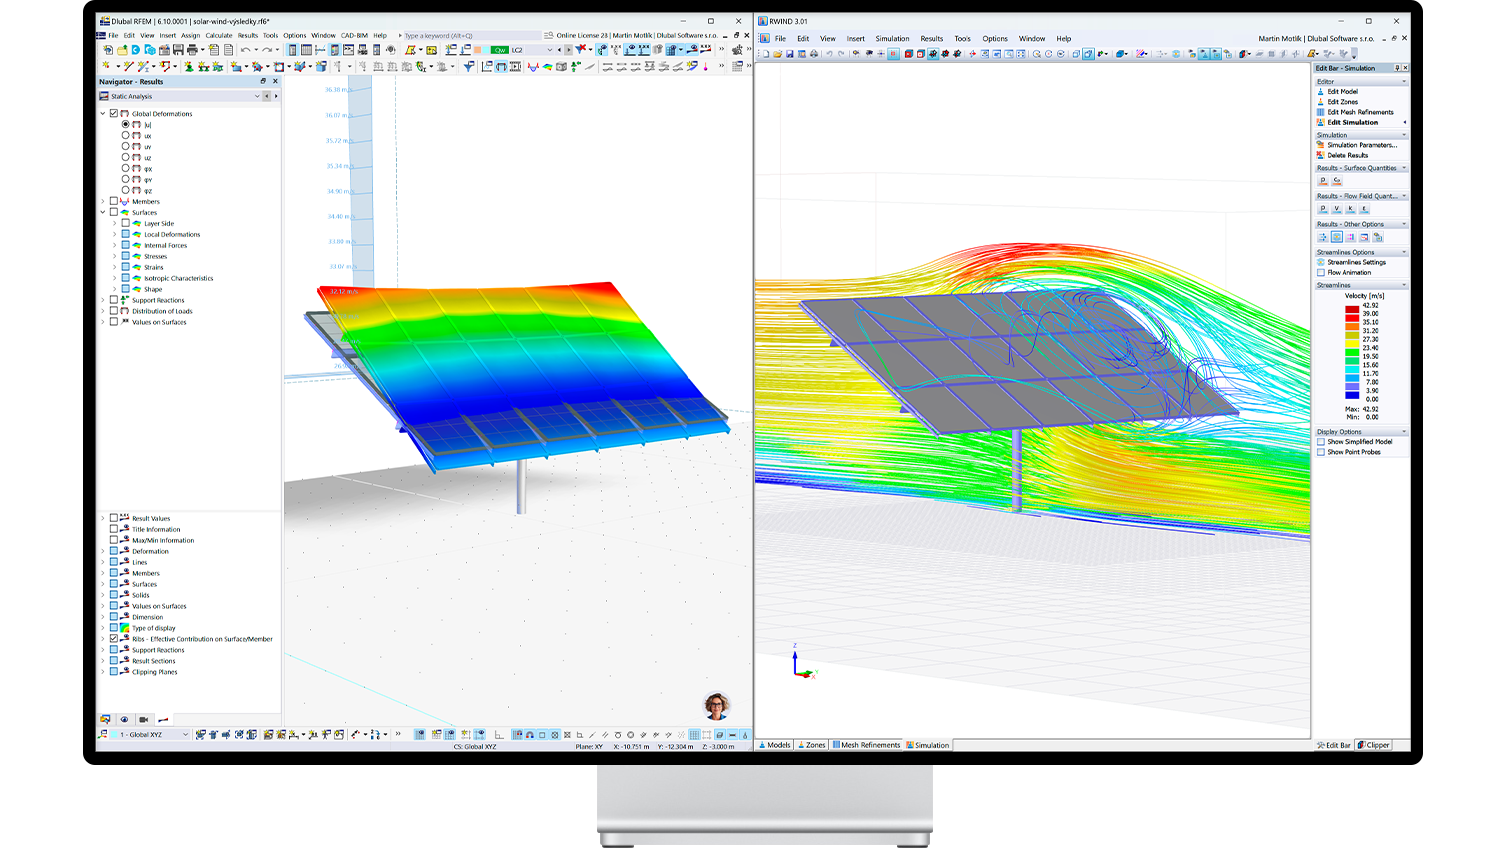Expand the Result Values tree node
The height and width of the screenshot is (848, 1504).
(x=103, y=519)
